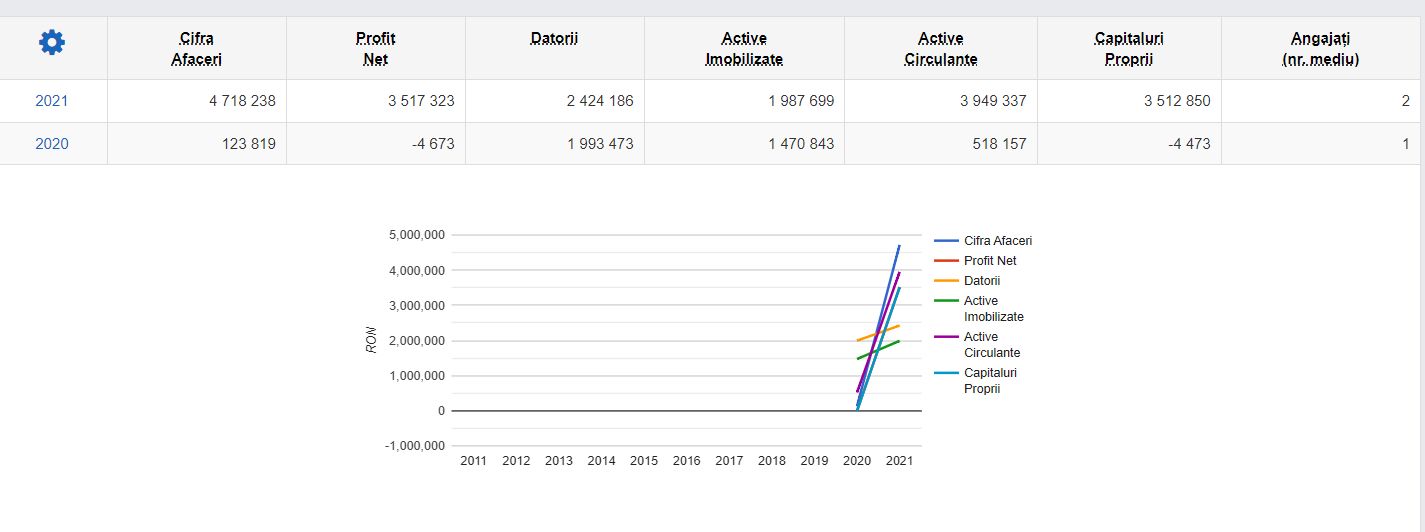
Task: Open the 2021 year link
Action: [52, 101]
